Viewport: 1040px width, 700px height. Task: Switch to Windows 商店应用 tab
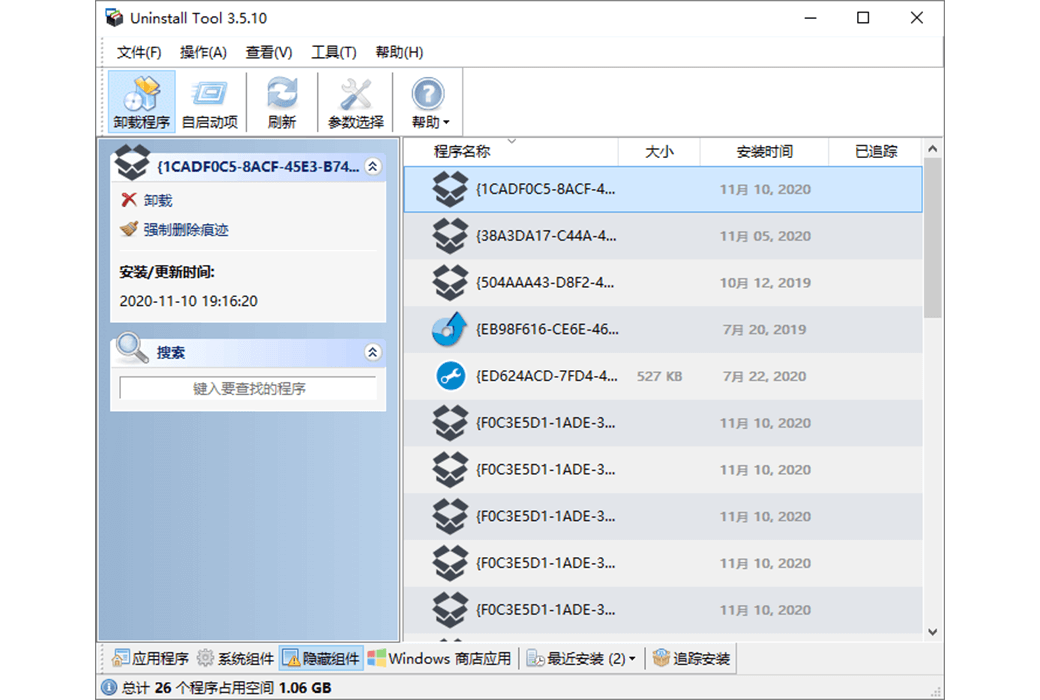point(440,658)
